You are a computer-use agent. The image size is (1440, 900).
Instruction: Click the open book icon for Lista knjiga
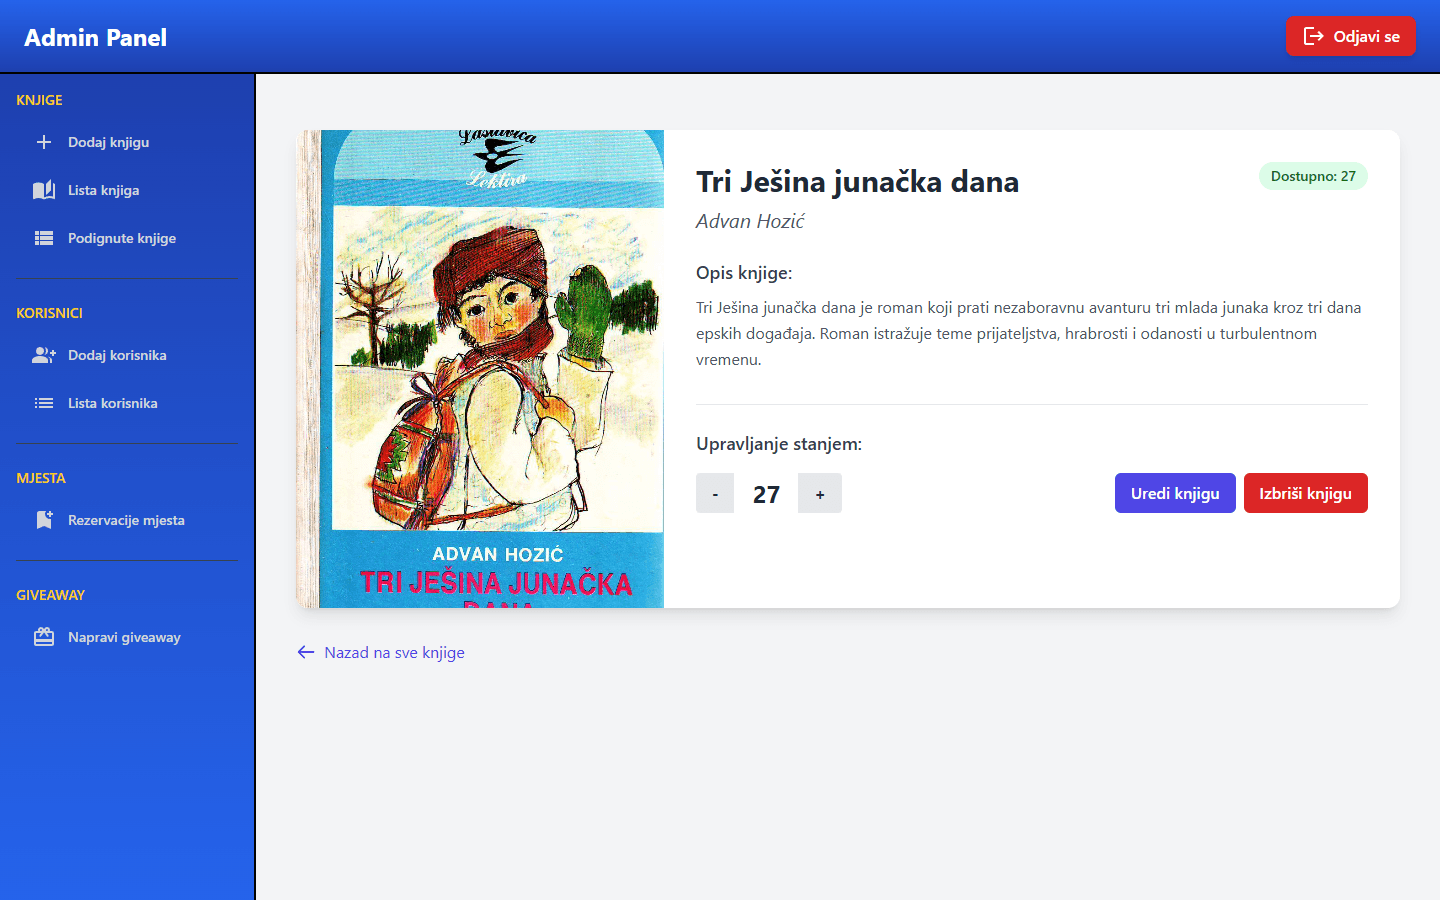[x=44, y=190]
